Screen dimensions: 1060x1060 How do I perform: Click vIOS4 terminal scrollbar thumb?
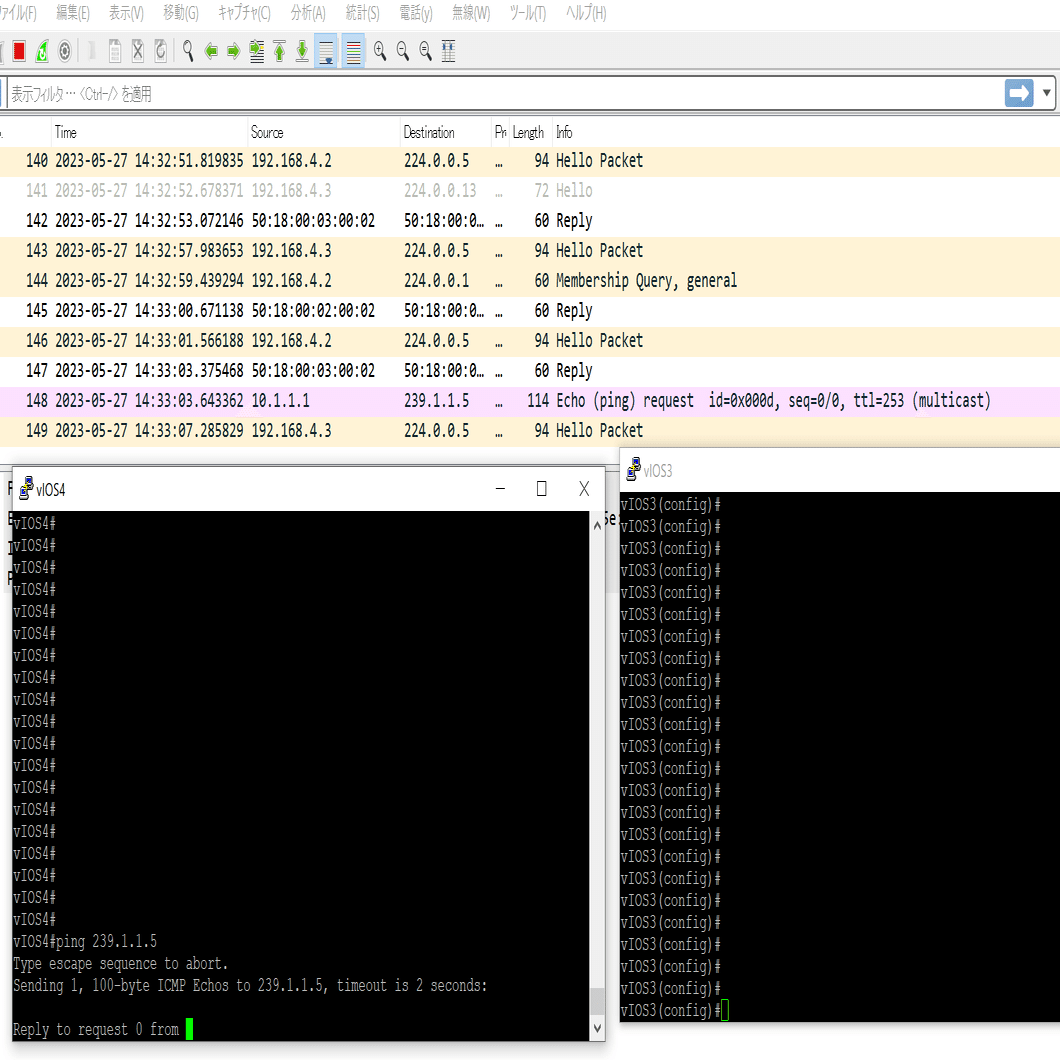[x=597, y=1001]
